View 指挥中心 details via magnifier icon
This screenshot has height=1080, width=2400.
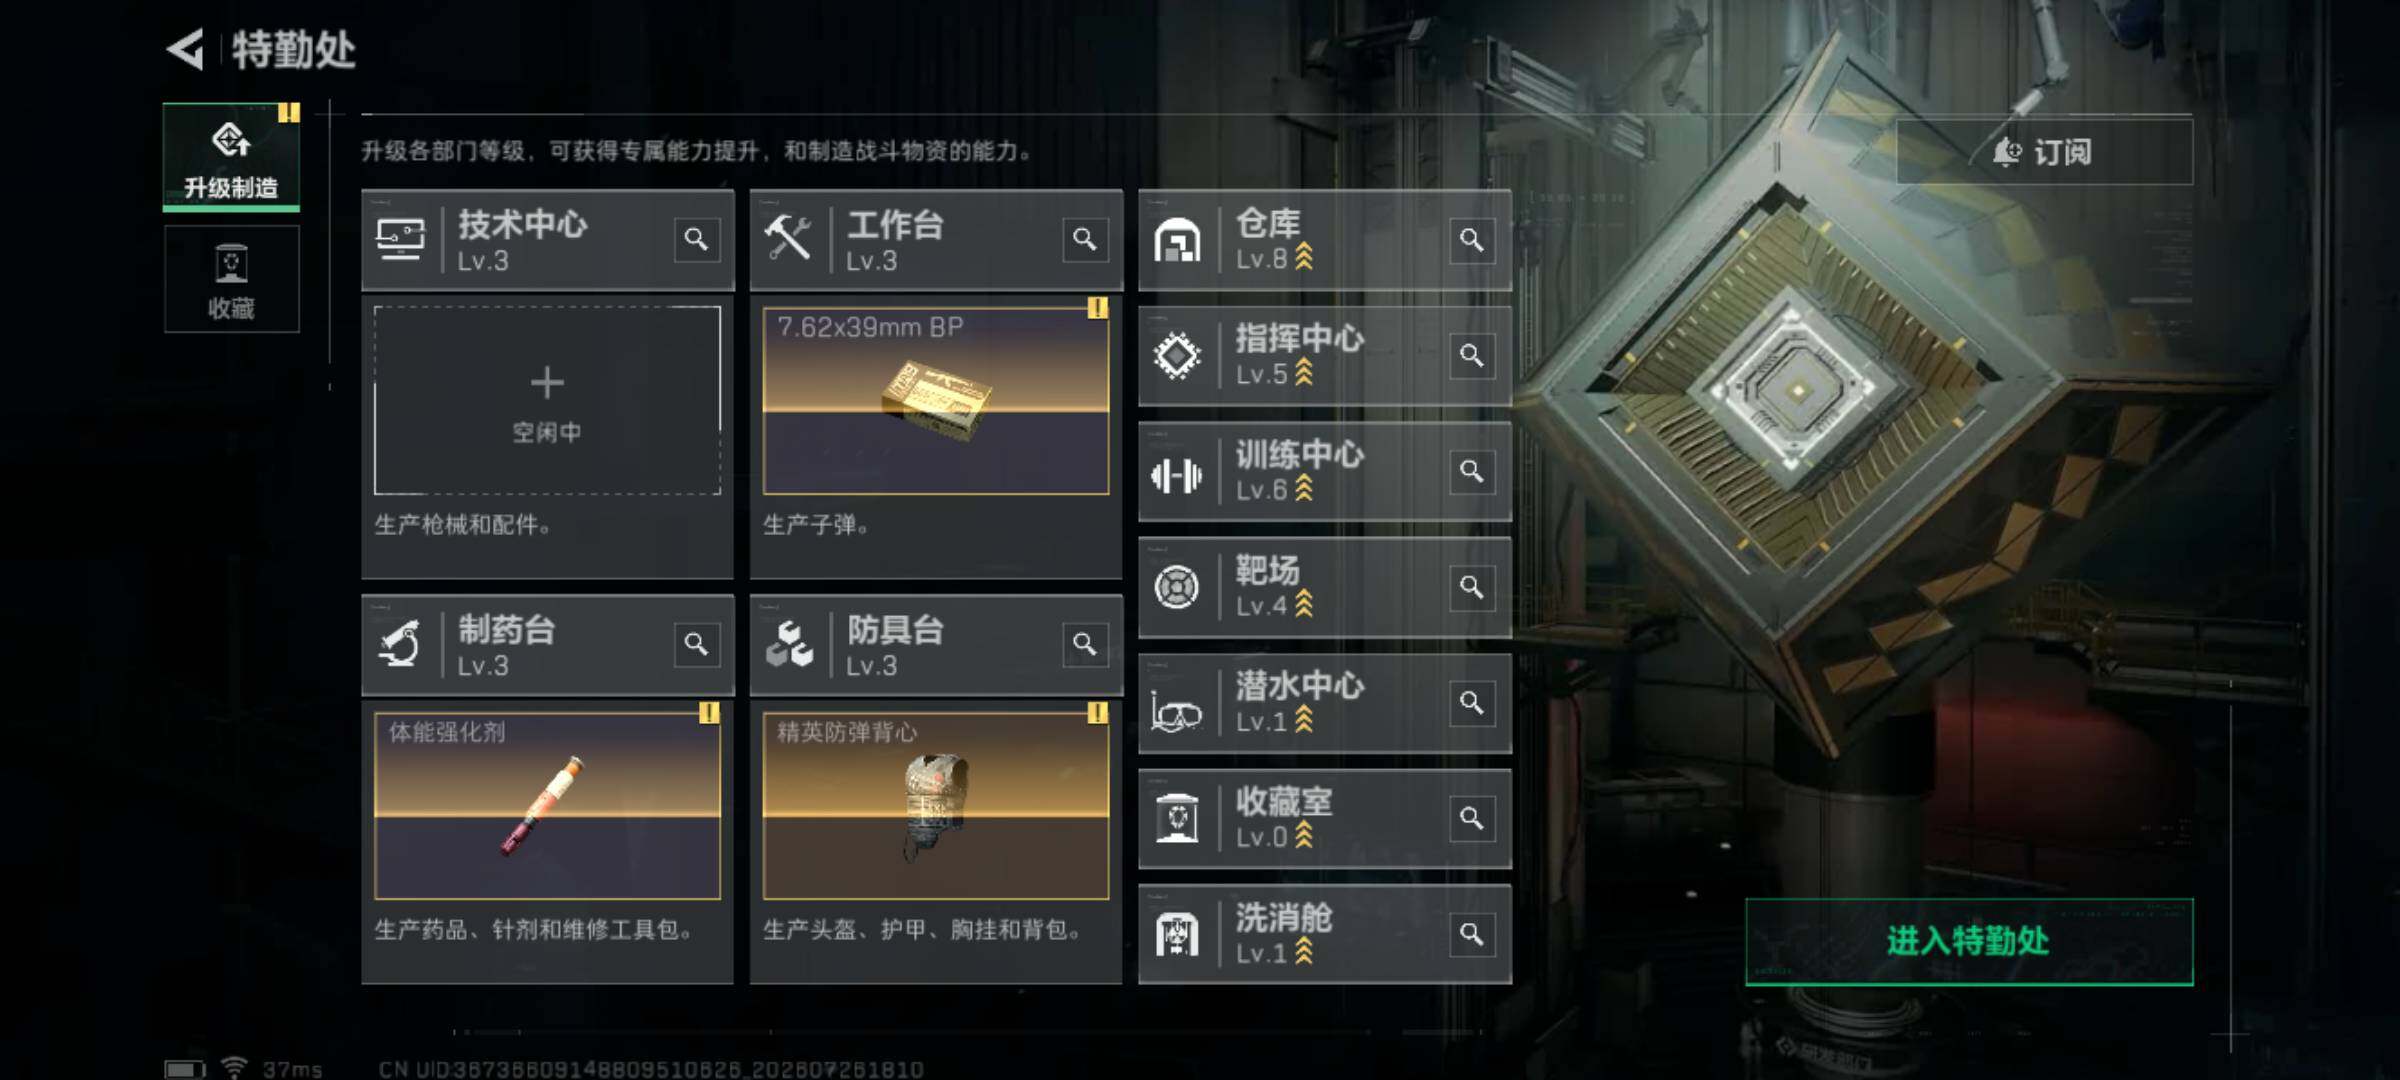point(1472,355)
